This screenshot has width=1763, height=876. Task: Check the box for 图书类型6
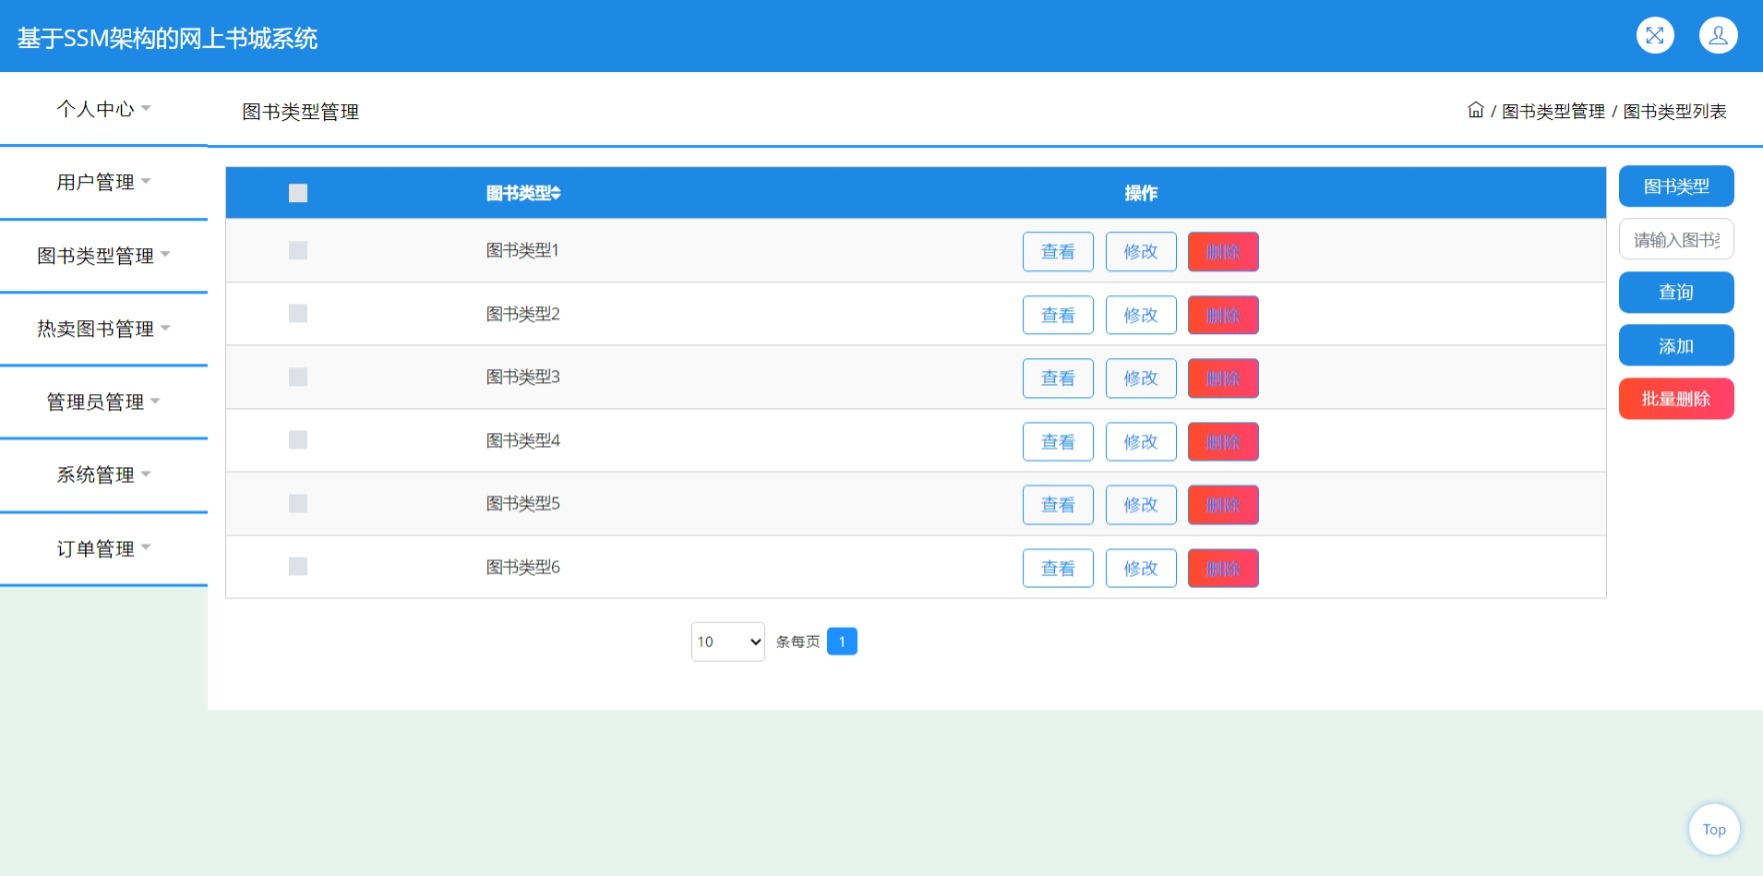point(298,566)
